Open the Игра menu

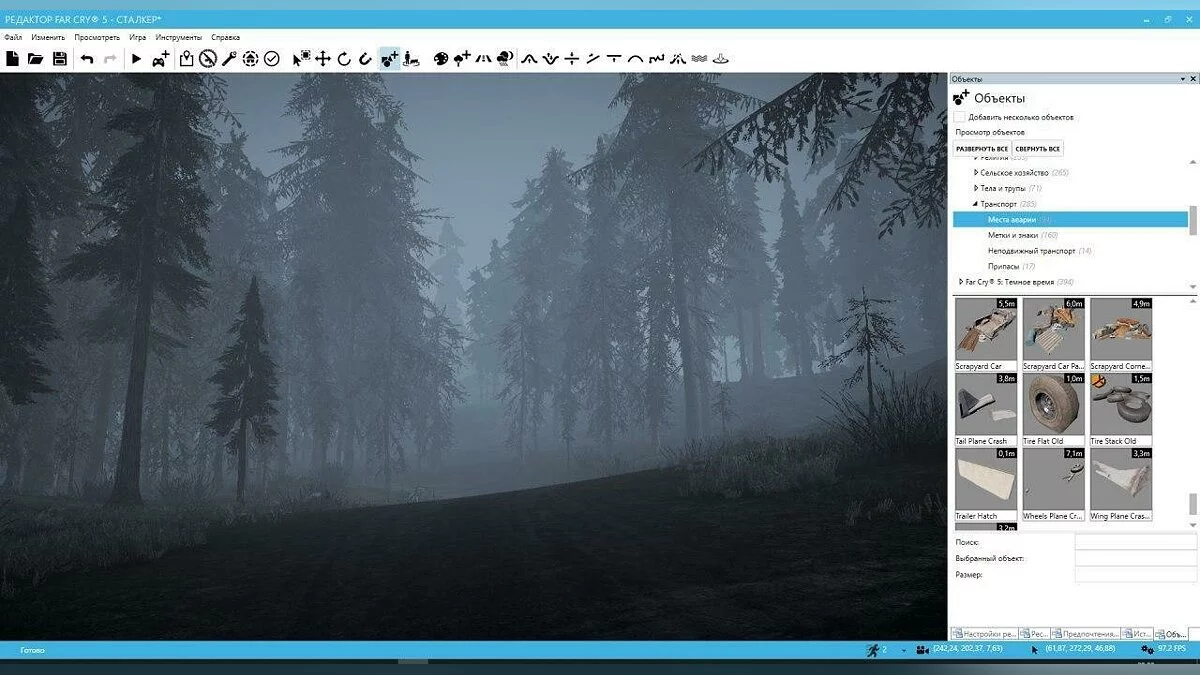click(138, 37)
